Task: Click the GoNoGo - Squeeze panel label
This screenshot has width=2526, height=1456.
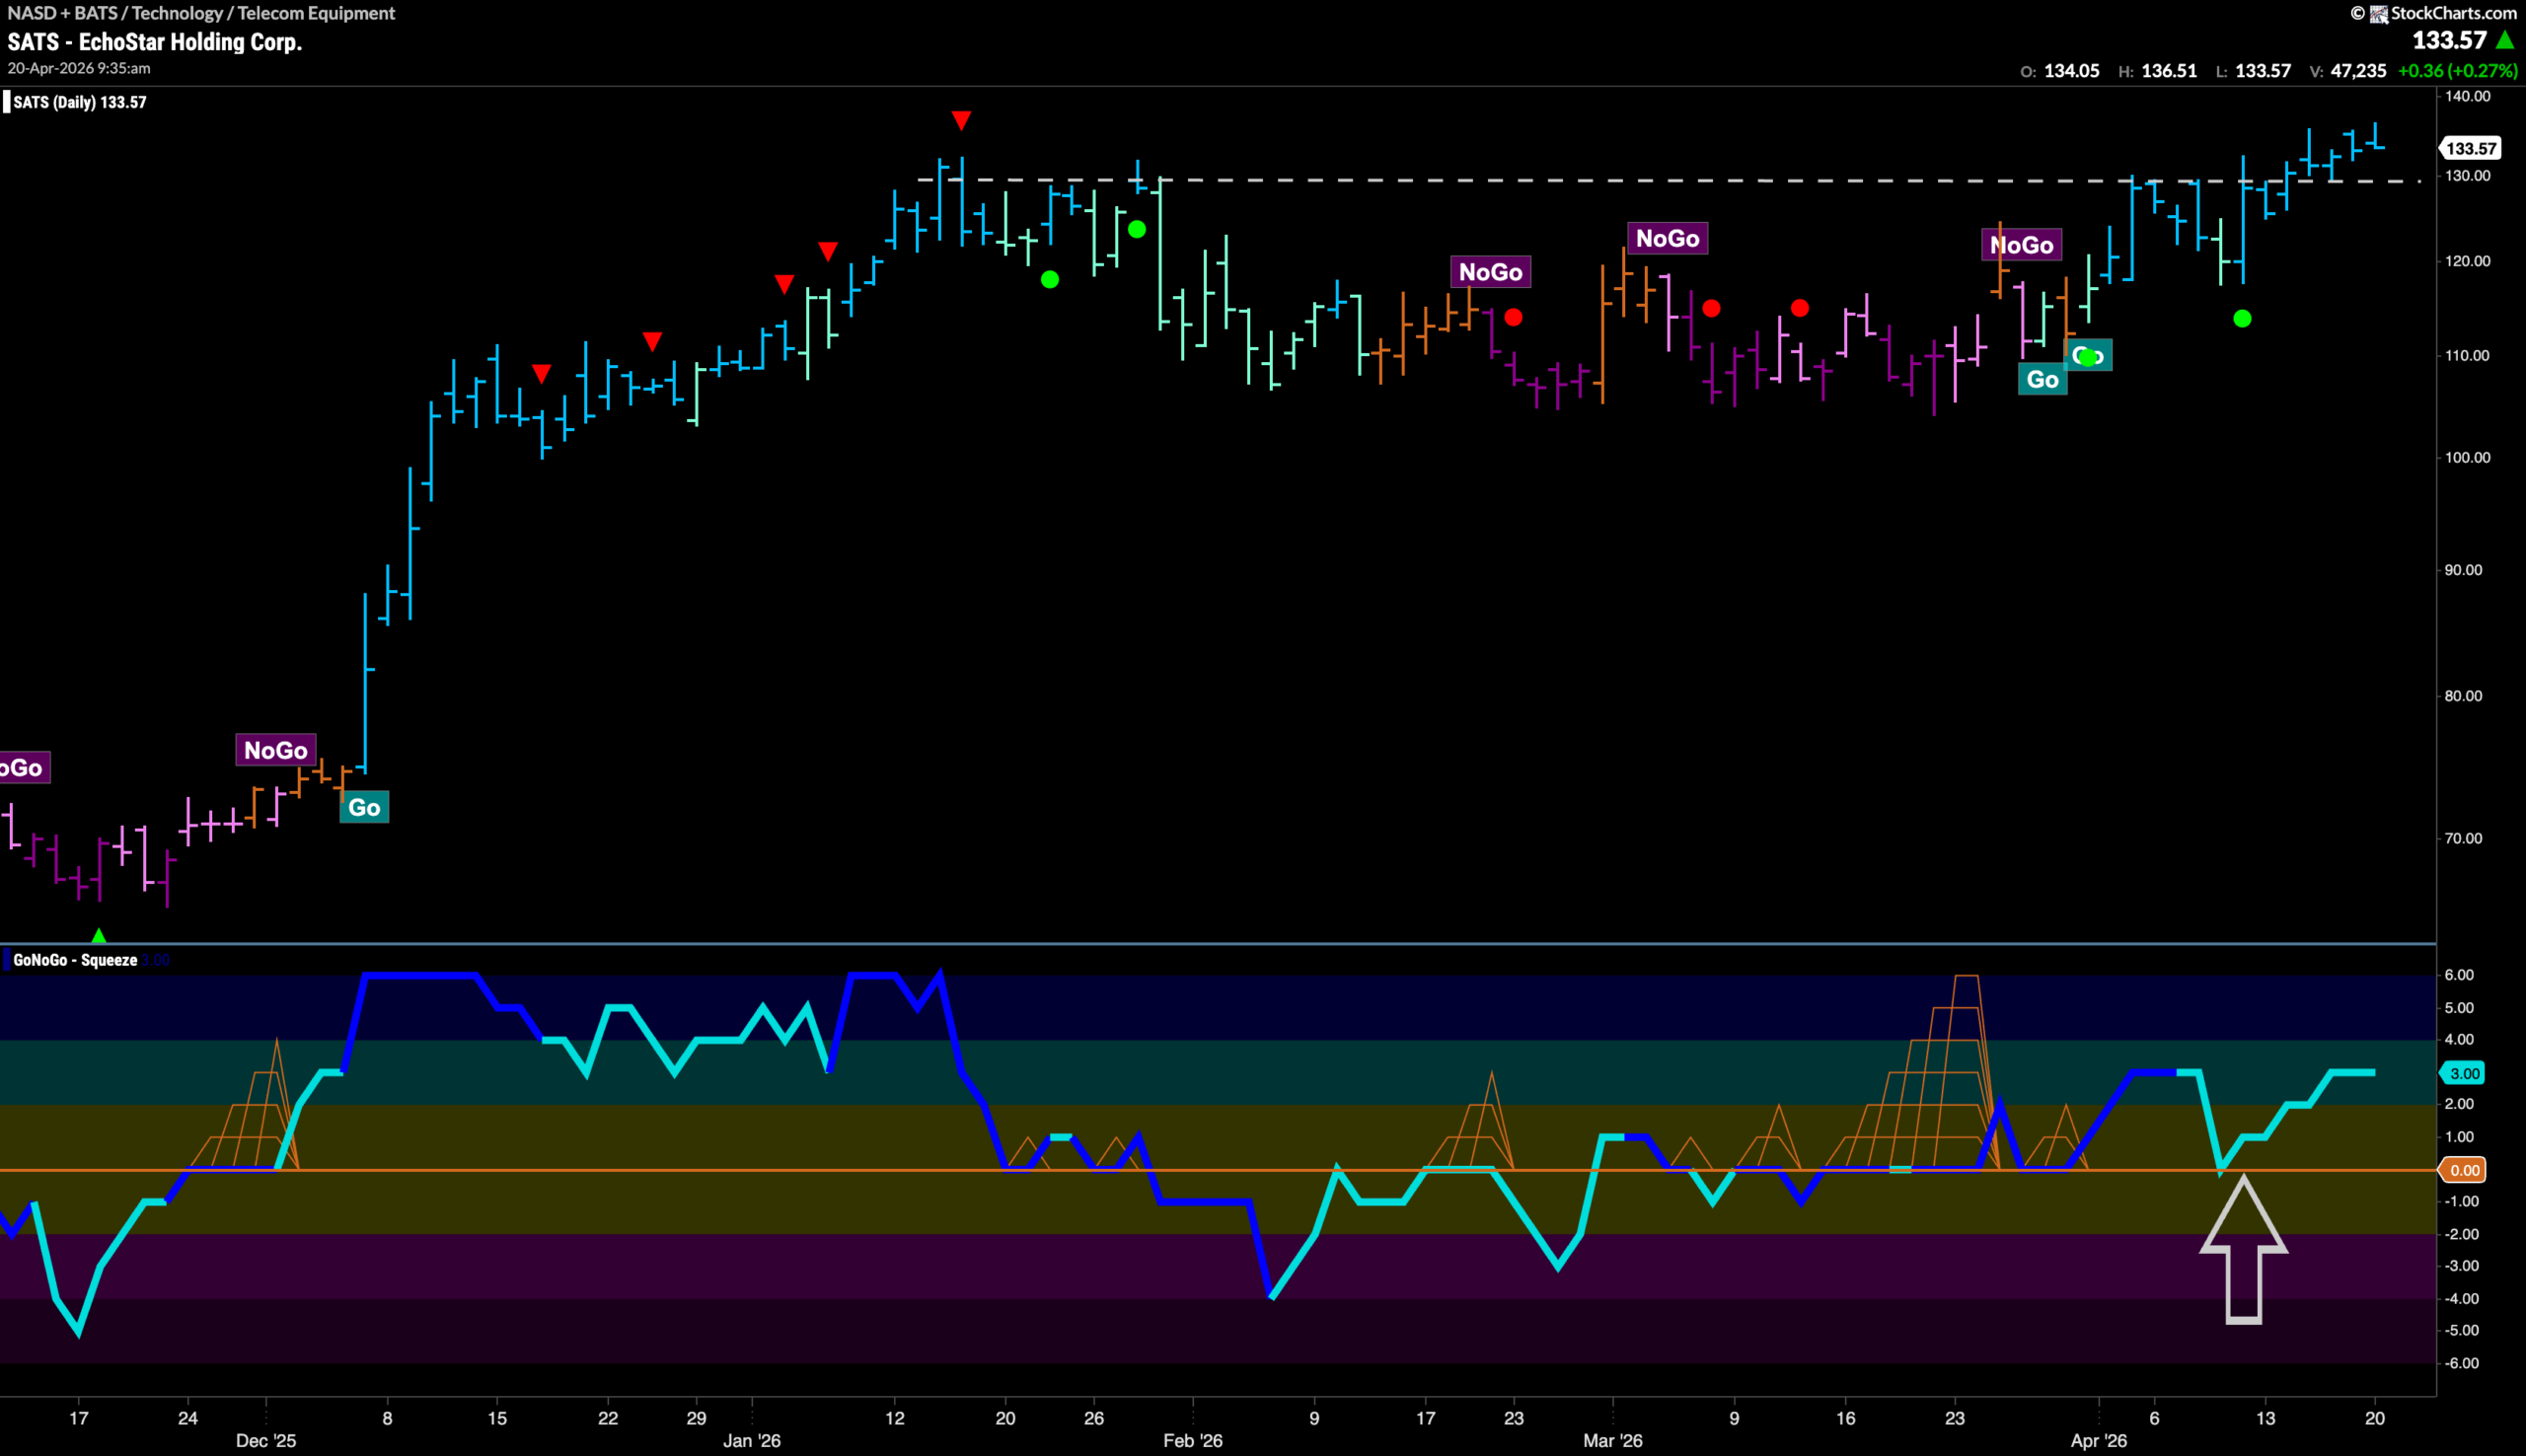Action: [75, 960]
